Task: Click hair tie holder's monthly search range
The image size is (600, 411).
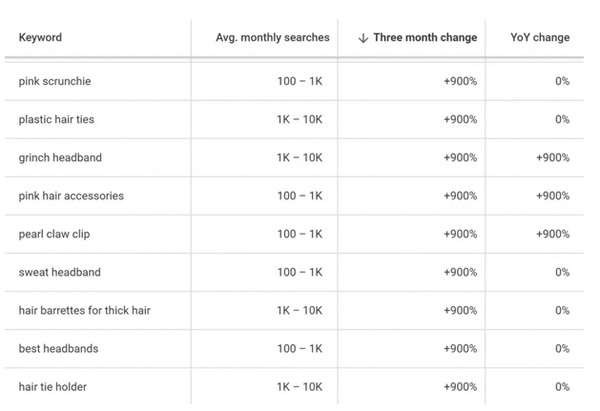Action: tap(300, 386)
